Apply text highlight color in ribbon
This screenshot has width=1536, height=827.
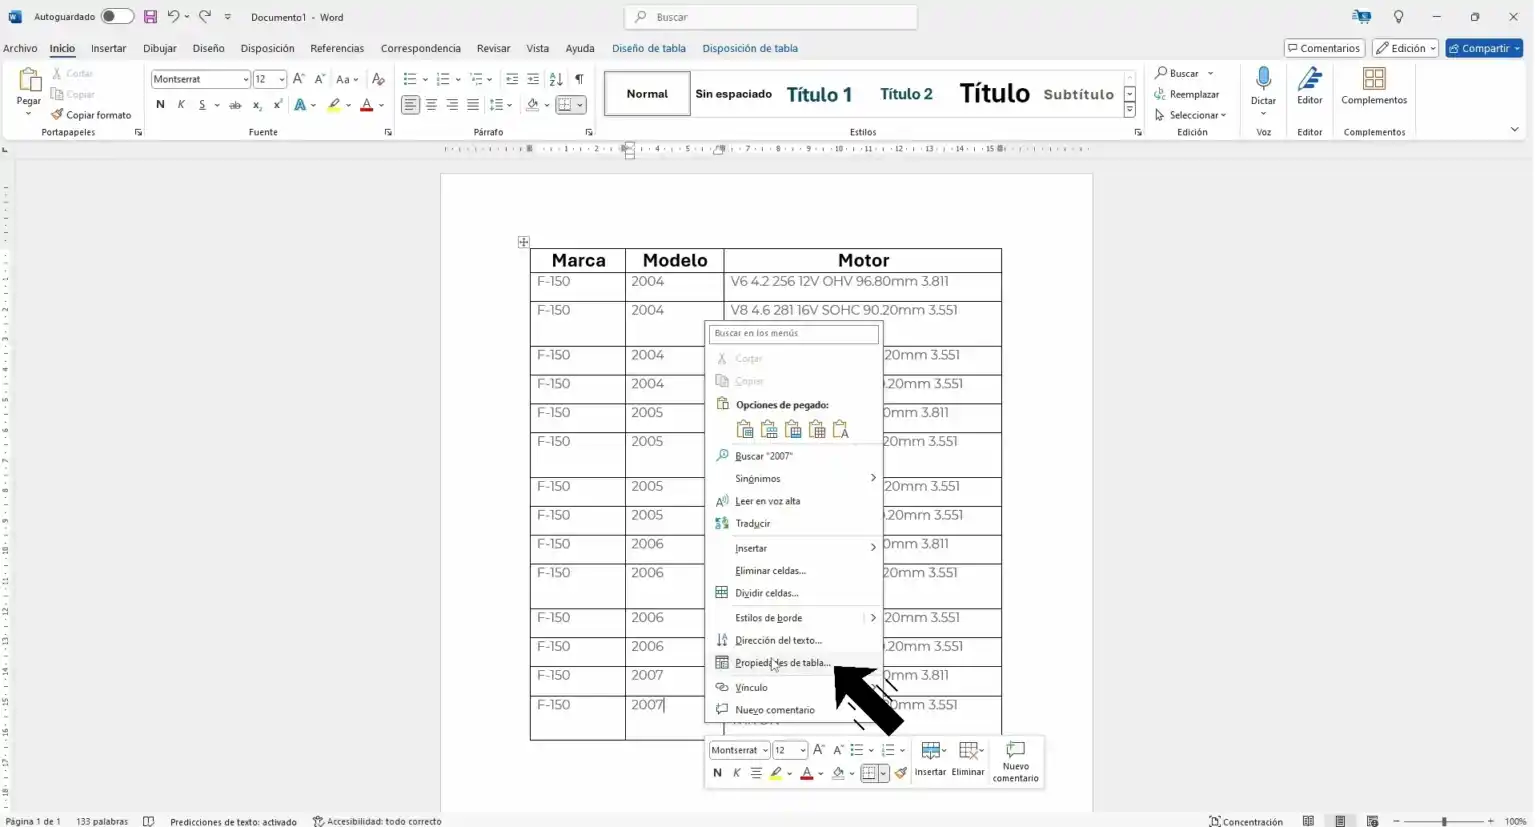pos(334,105)
